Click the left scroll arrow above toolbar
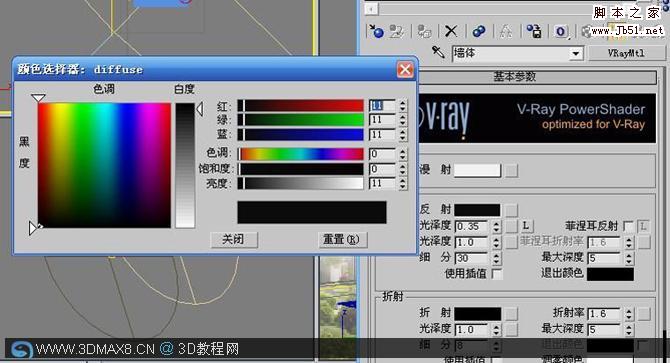The image size is (670, 363). (371, 9)
